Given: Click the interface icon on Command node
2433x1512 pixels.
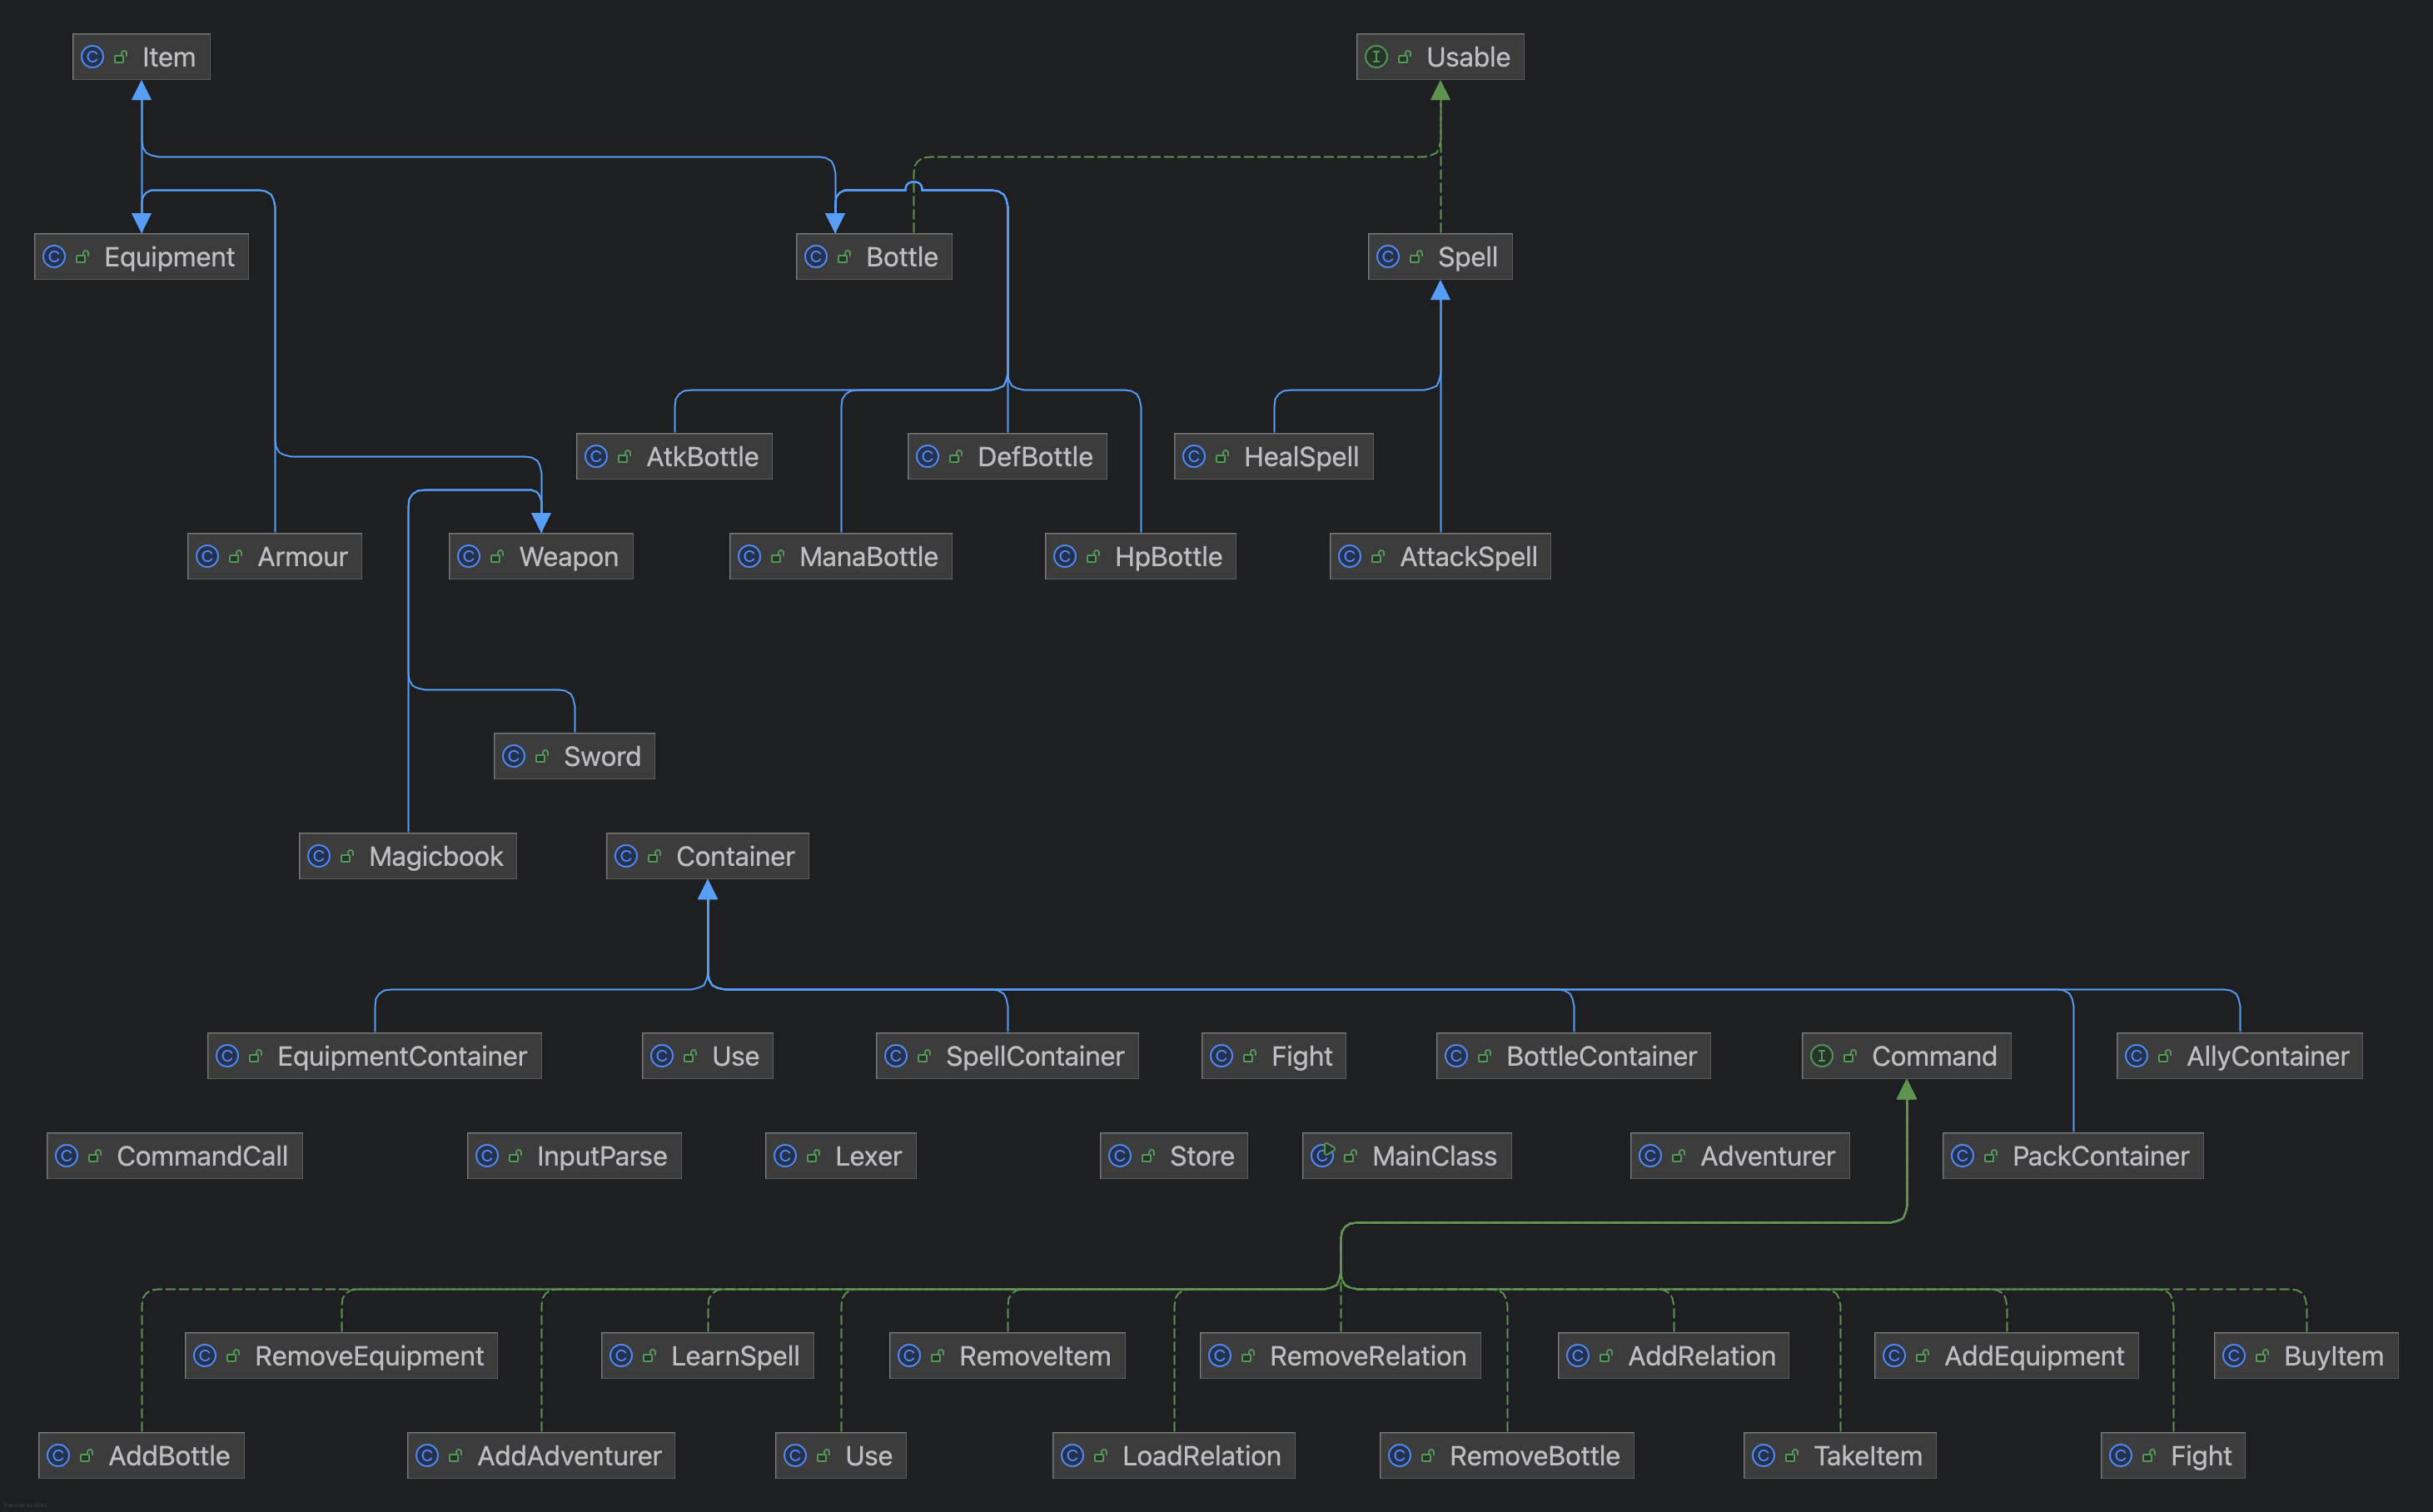Looking at the screenshot, I should (x=1822, y=1056).
